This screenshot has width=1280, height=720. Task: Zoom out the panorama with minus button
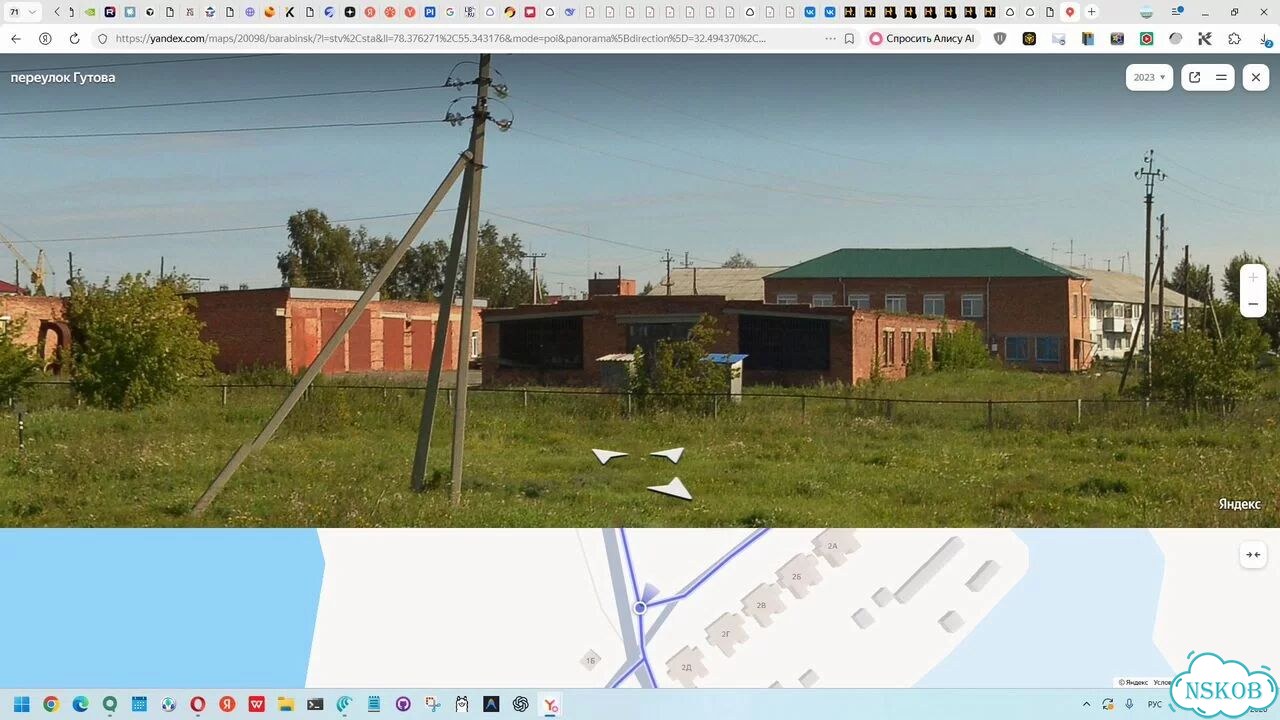tap(1253, 304)
